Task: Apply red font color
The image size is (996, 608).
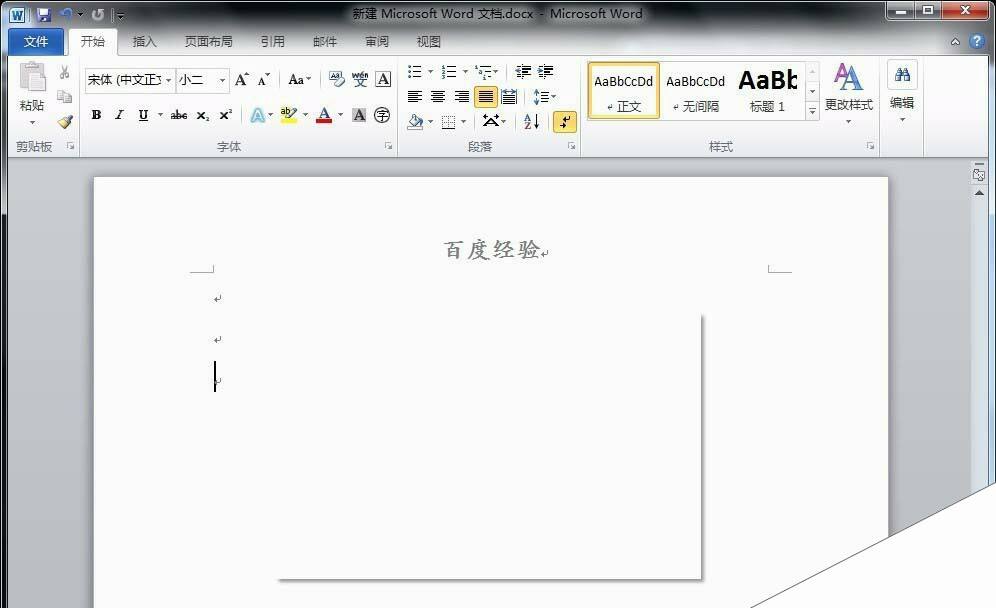Action: point(324,115)
